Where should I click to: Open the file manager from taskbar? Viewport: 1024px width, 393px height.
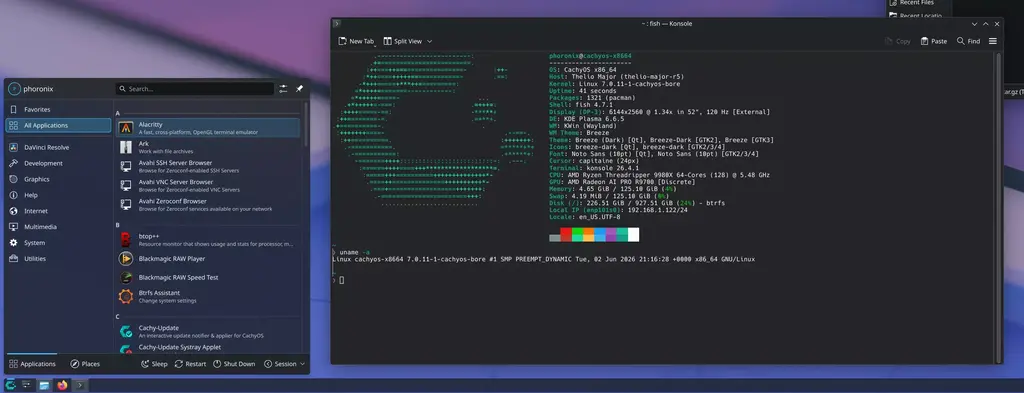[x=44, y=385]
